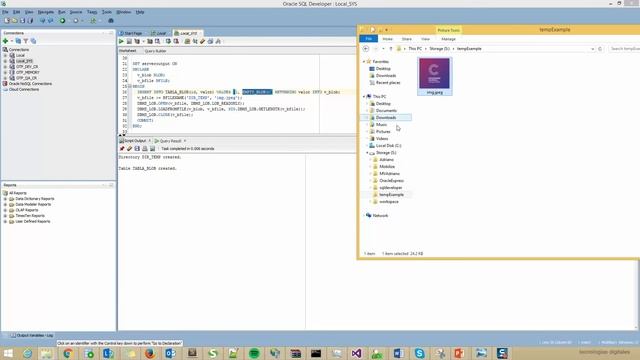Screen dimensions: 640x360
Task: Click the Back navigation arrow in main toolbar
Action: pos(42,20)
